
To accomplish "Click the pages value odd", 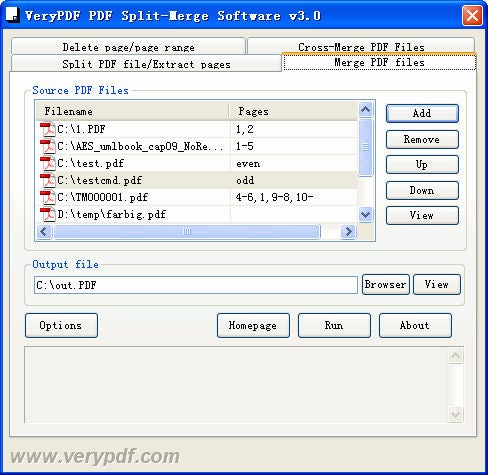I will coord(245,180).
